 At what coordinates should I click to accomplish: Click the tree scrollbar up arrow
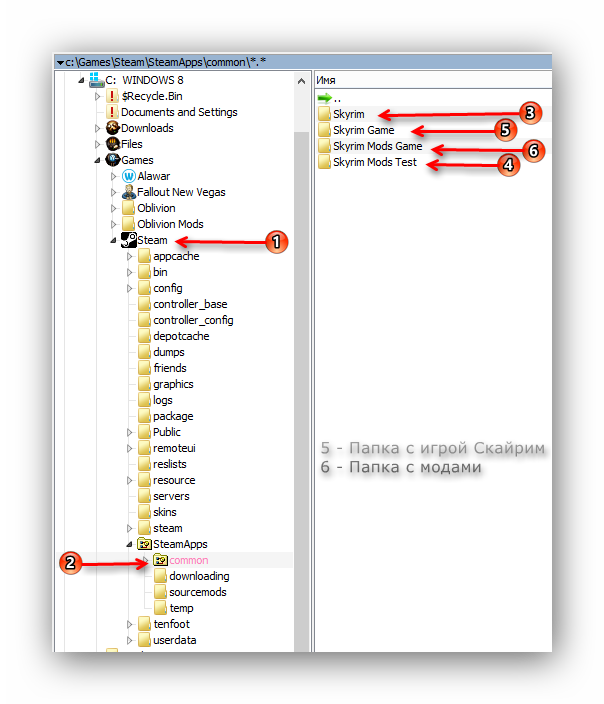(302, 81)
